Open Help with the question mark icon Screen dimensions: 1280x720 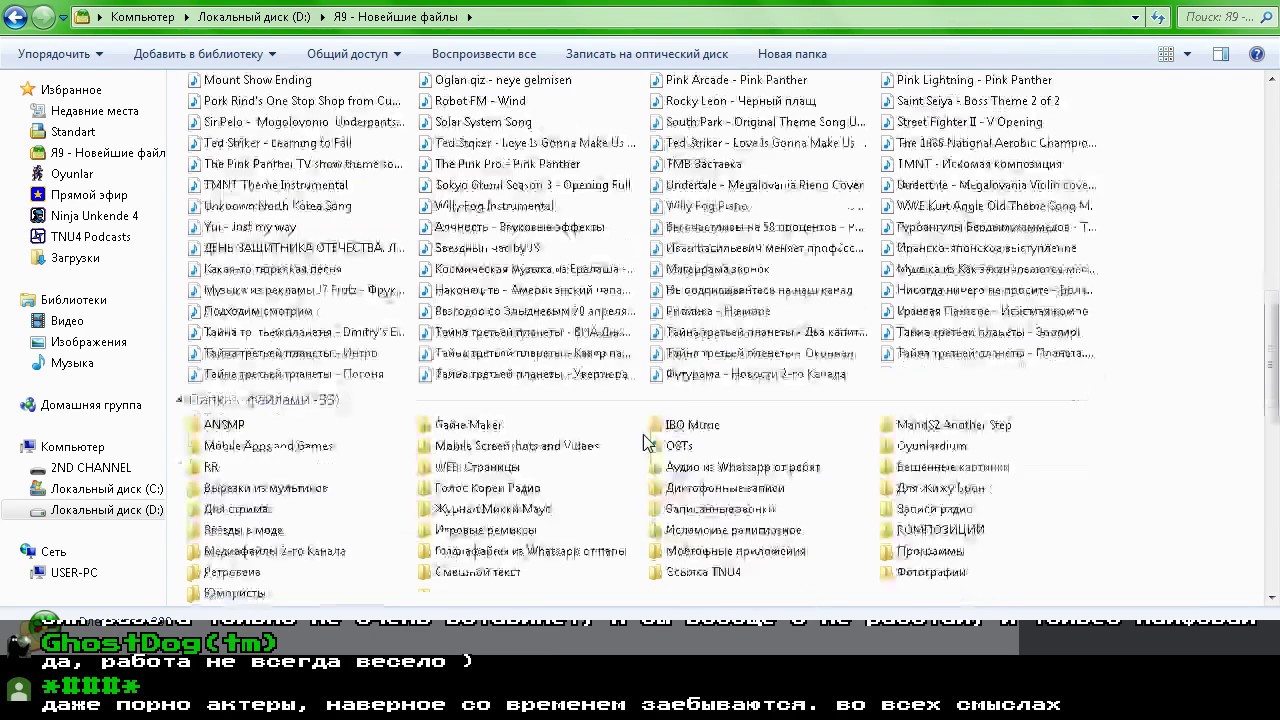pos(1257,54)
